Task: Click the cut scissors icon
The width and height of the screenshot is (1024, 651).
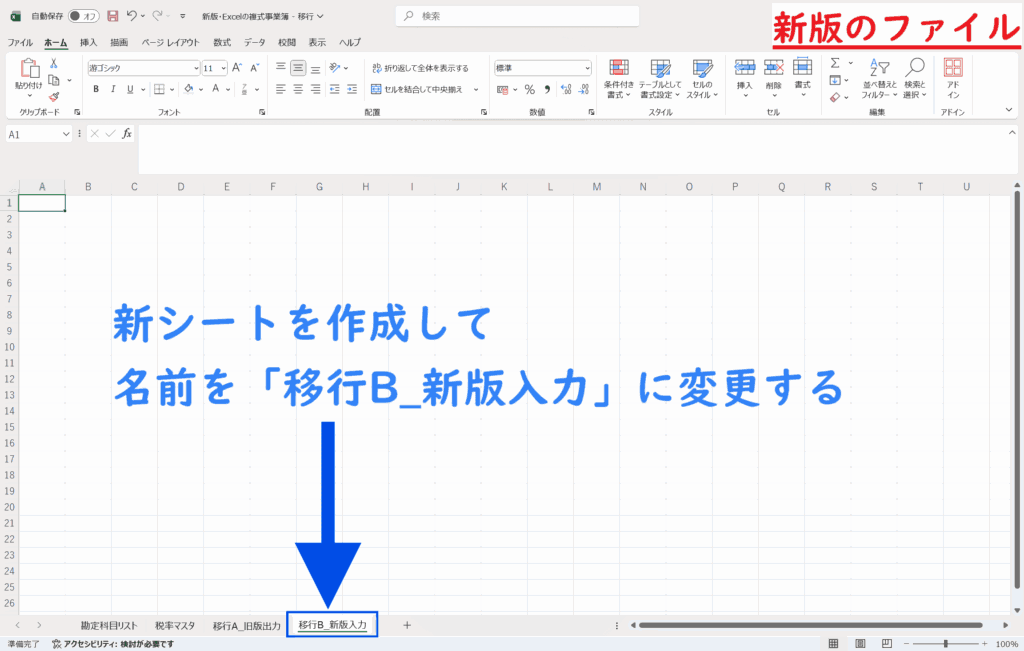Action: pos(54,63)
